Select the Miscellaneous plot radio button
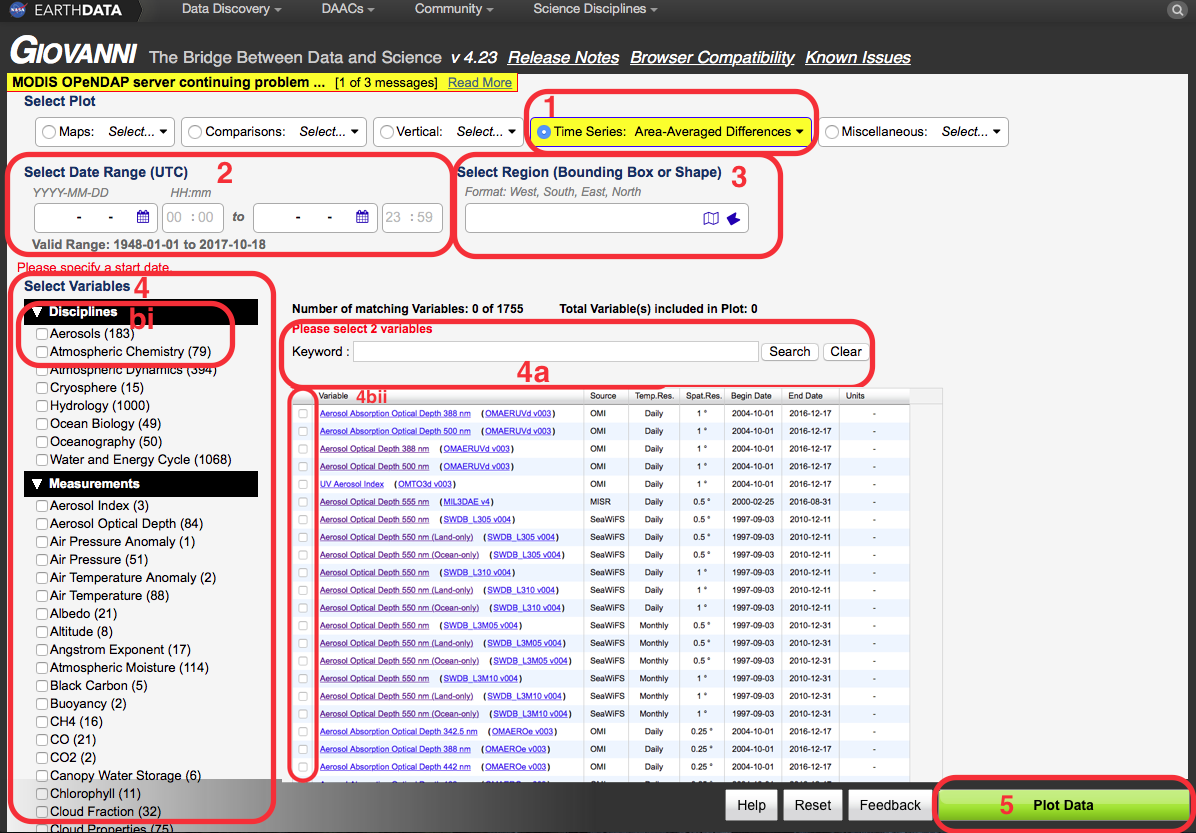The height and width of the screenshot is (833, 1196). click(831, 132)
